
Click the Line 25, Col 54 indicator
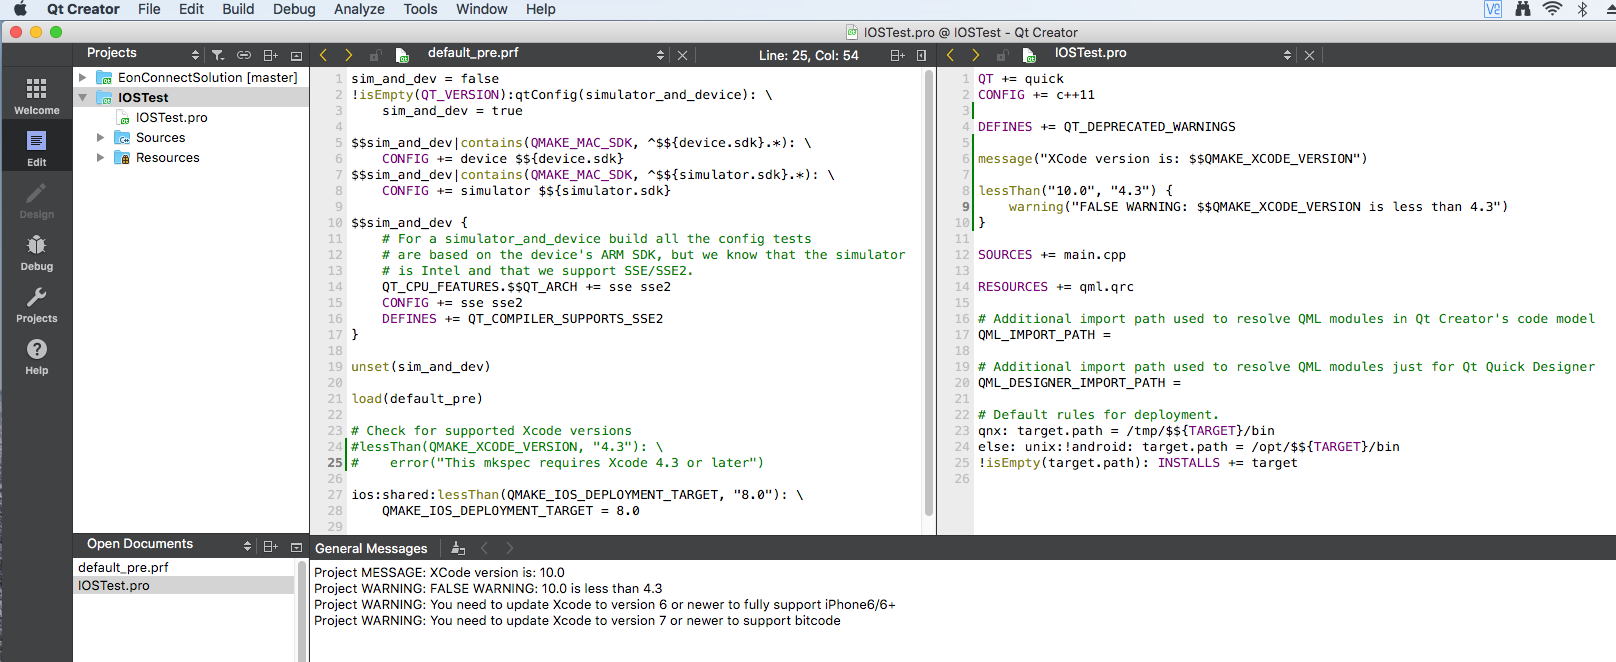point(808,55)
